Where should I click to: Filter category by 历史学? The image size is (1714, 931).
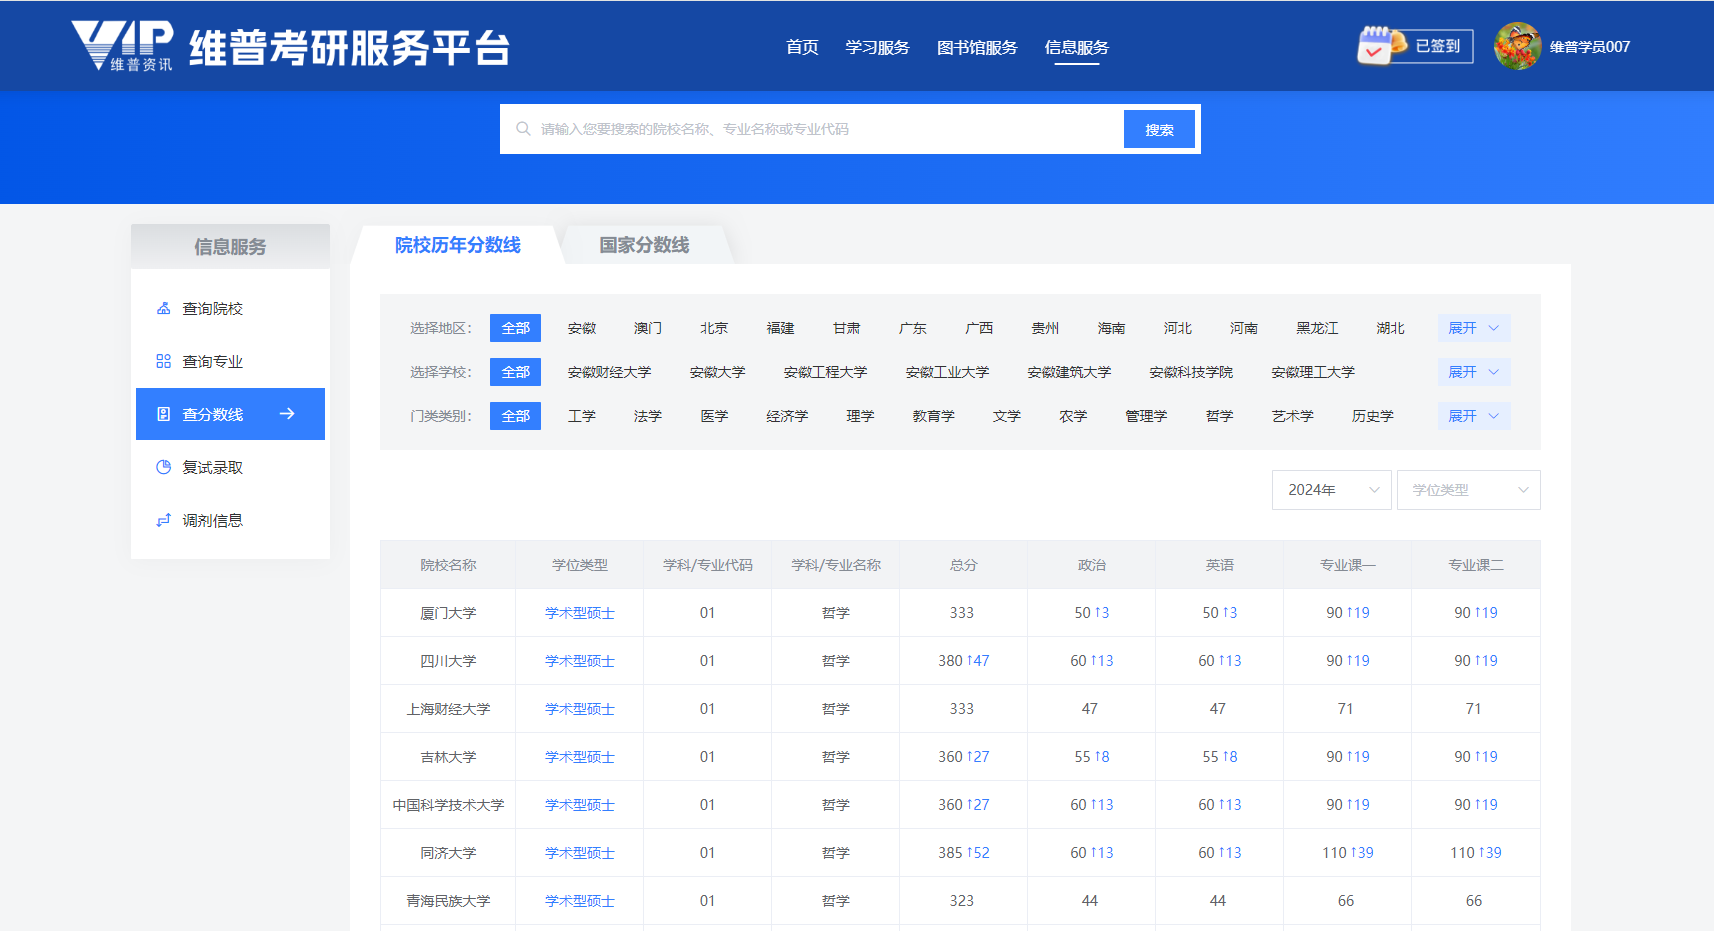[x=1372, y=416]
